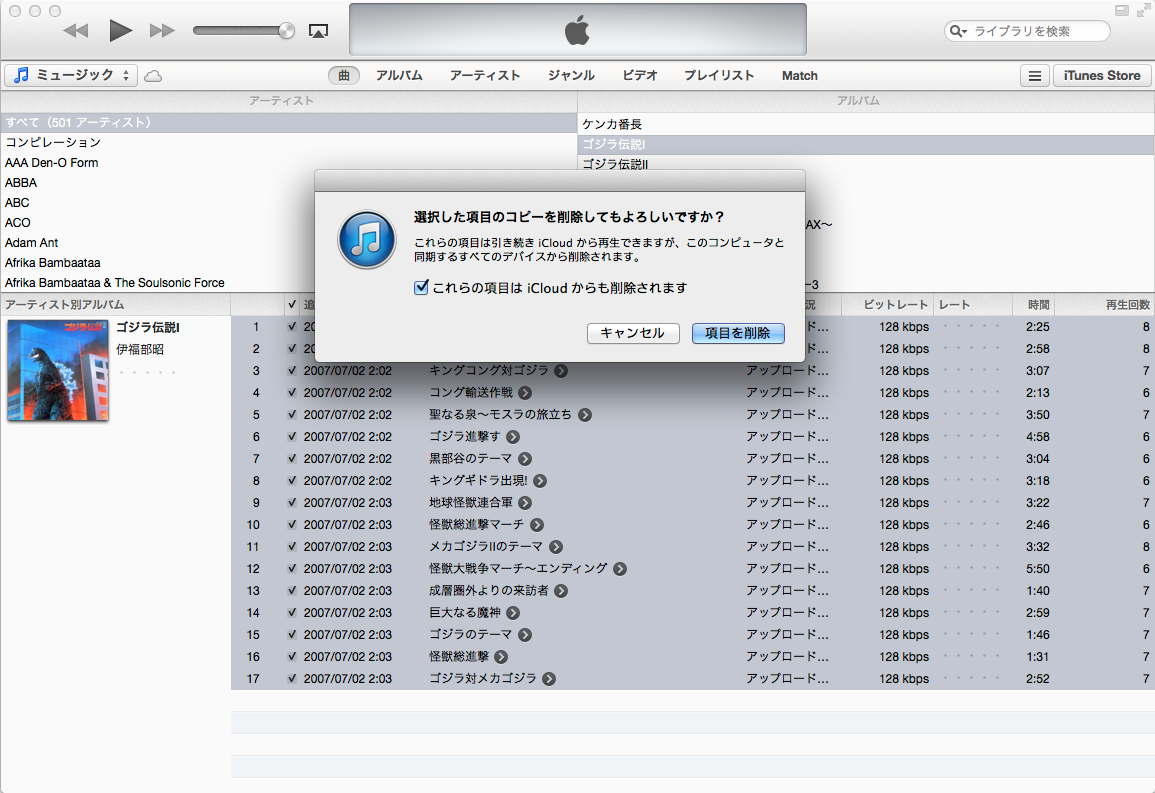This screenshot has height=793, width=1155.
Task: Cancel deletion with キャンセル button
Action: coord(633,333)
